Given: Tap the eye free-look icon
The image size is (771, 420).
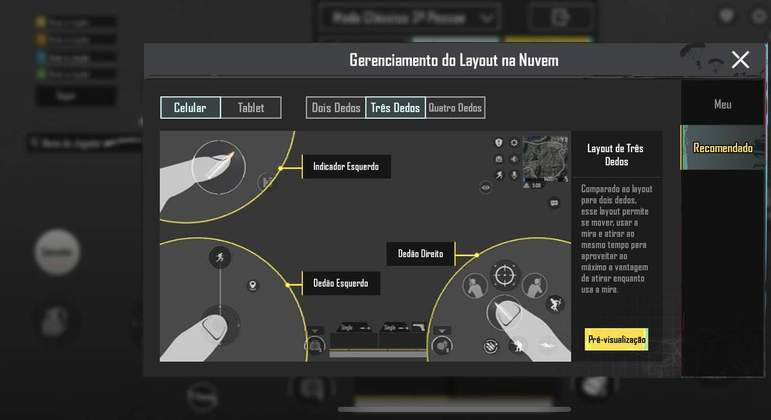Looking at the screenshot, I should click(486, 186).
